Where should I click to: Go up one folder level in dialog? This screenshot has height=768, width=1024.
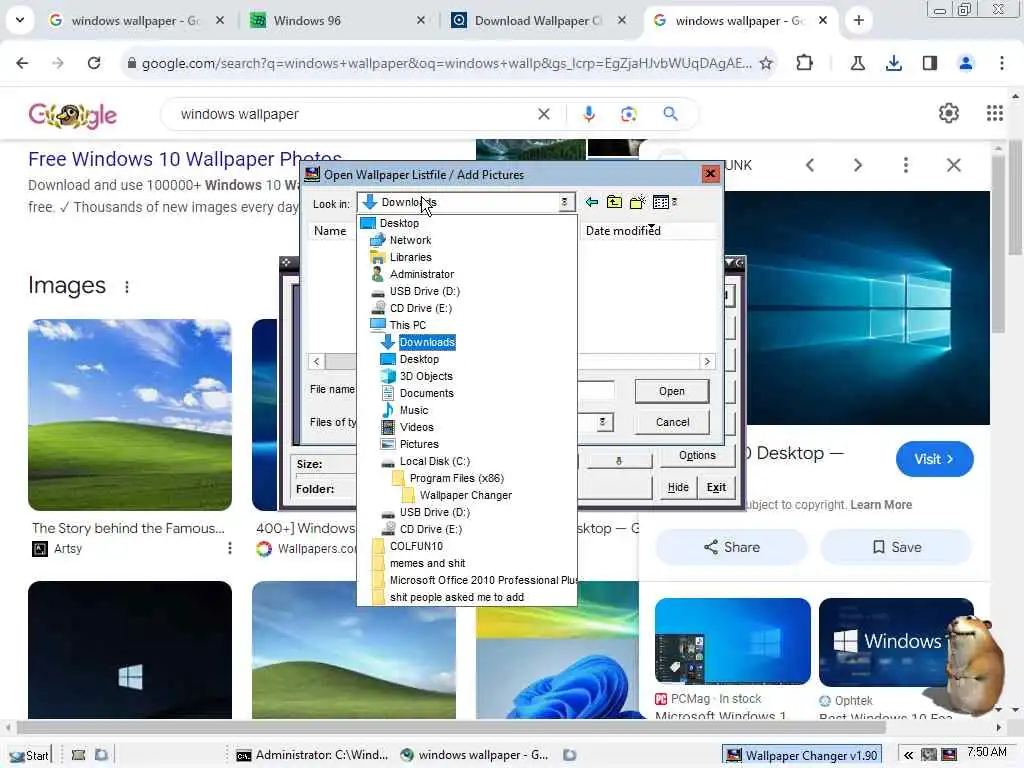614,202
